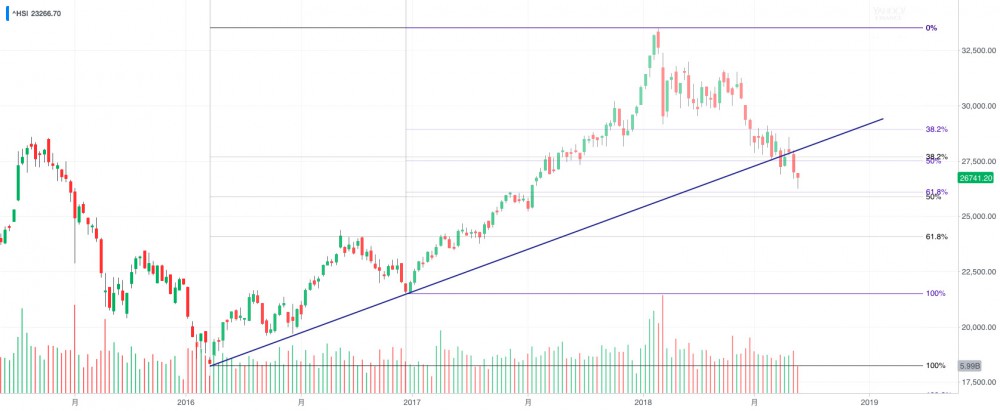Click the black 61.8% label below 25,000
Image resolution: width=1000 pixels, height=411 pixels.
coord(936,237)
